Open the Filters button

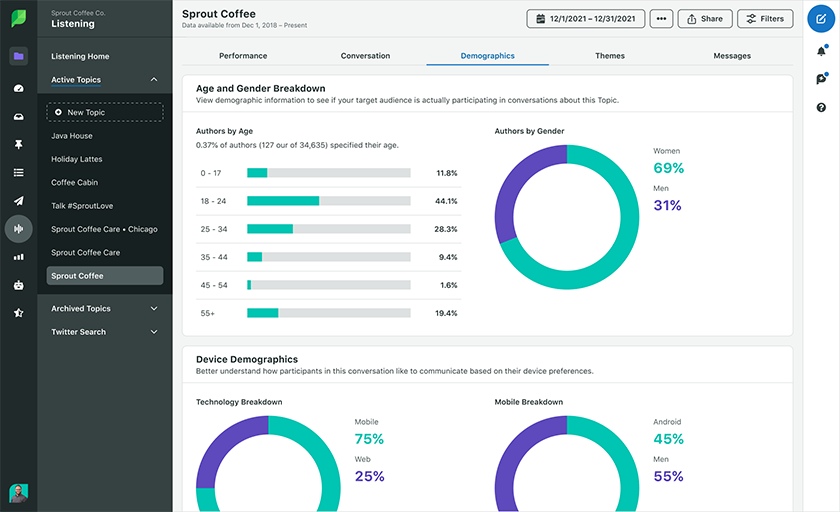pos(765,19)
